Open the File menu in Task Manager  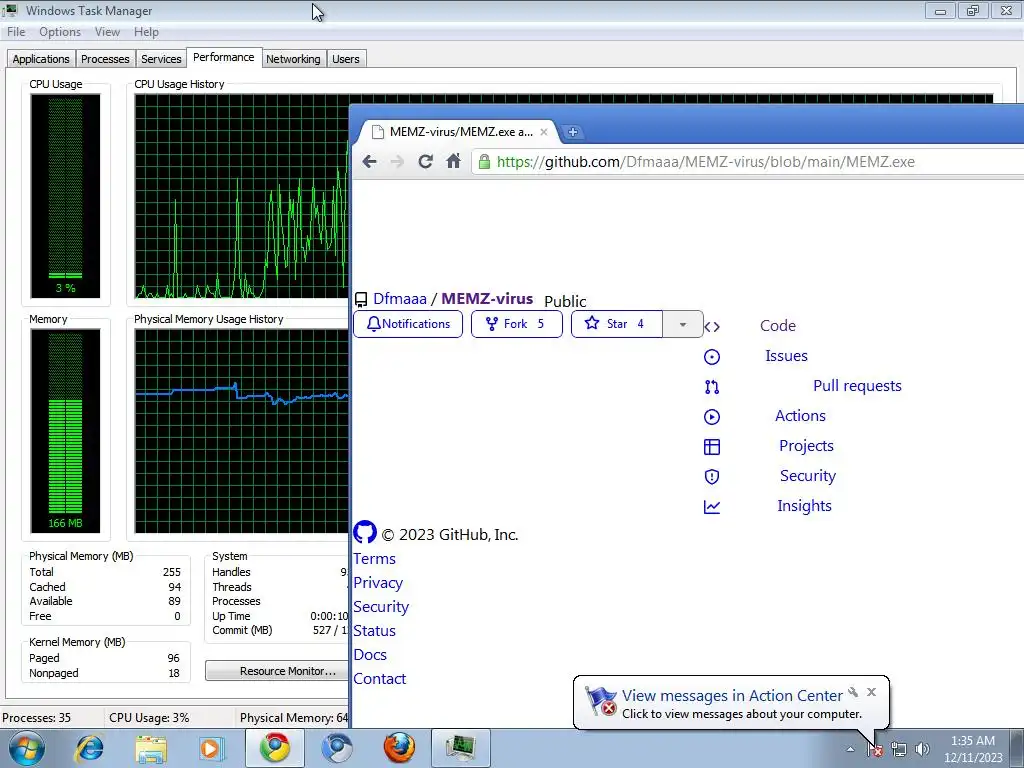[x=16, y=32]
